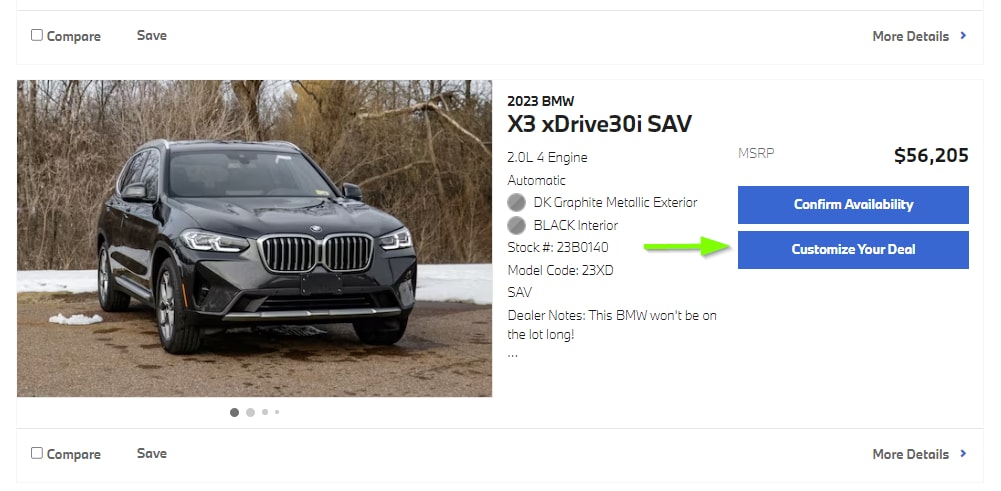Select the BLACK Interior color swatch
This screenshot has height=491, width=1001.
pyautogui.click(x=516, y=225)
